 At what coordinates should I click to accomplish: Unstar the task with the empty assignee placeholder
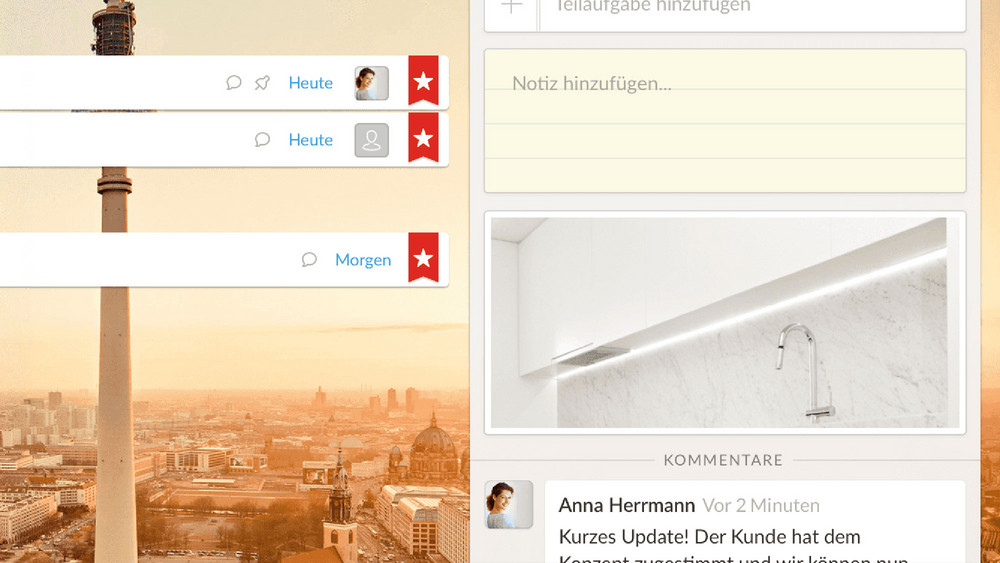point(423,138)
